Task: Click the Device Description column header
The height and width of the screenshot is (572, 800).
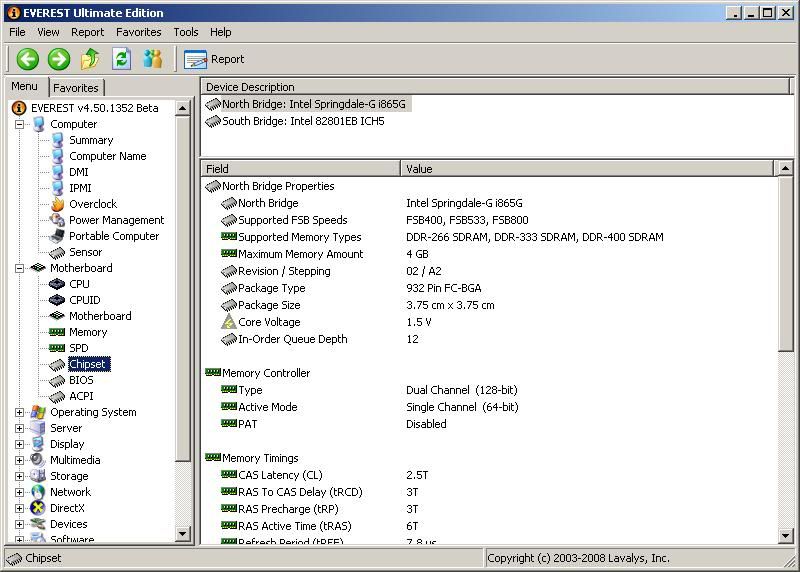Action: (495, 87)
